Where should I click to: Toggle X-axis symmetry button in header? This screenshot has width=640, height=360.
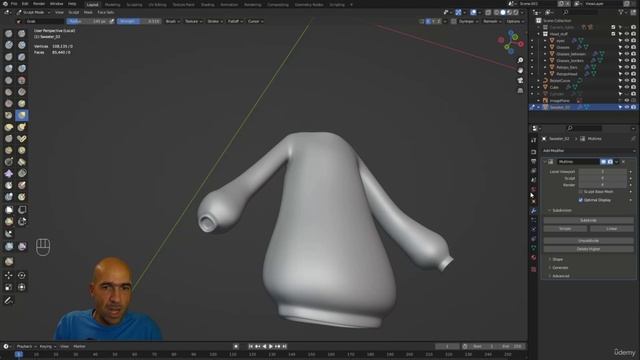[428, 21]
